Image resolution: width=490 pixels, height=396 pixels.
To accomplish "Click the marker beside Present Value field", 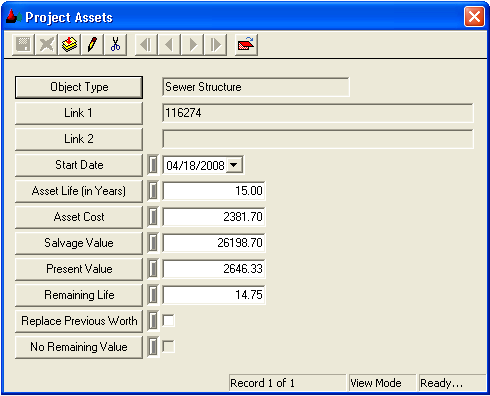I will 153,269.
